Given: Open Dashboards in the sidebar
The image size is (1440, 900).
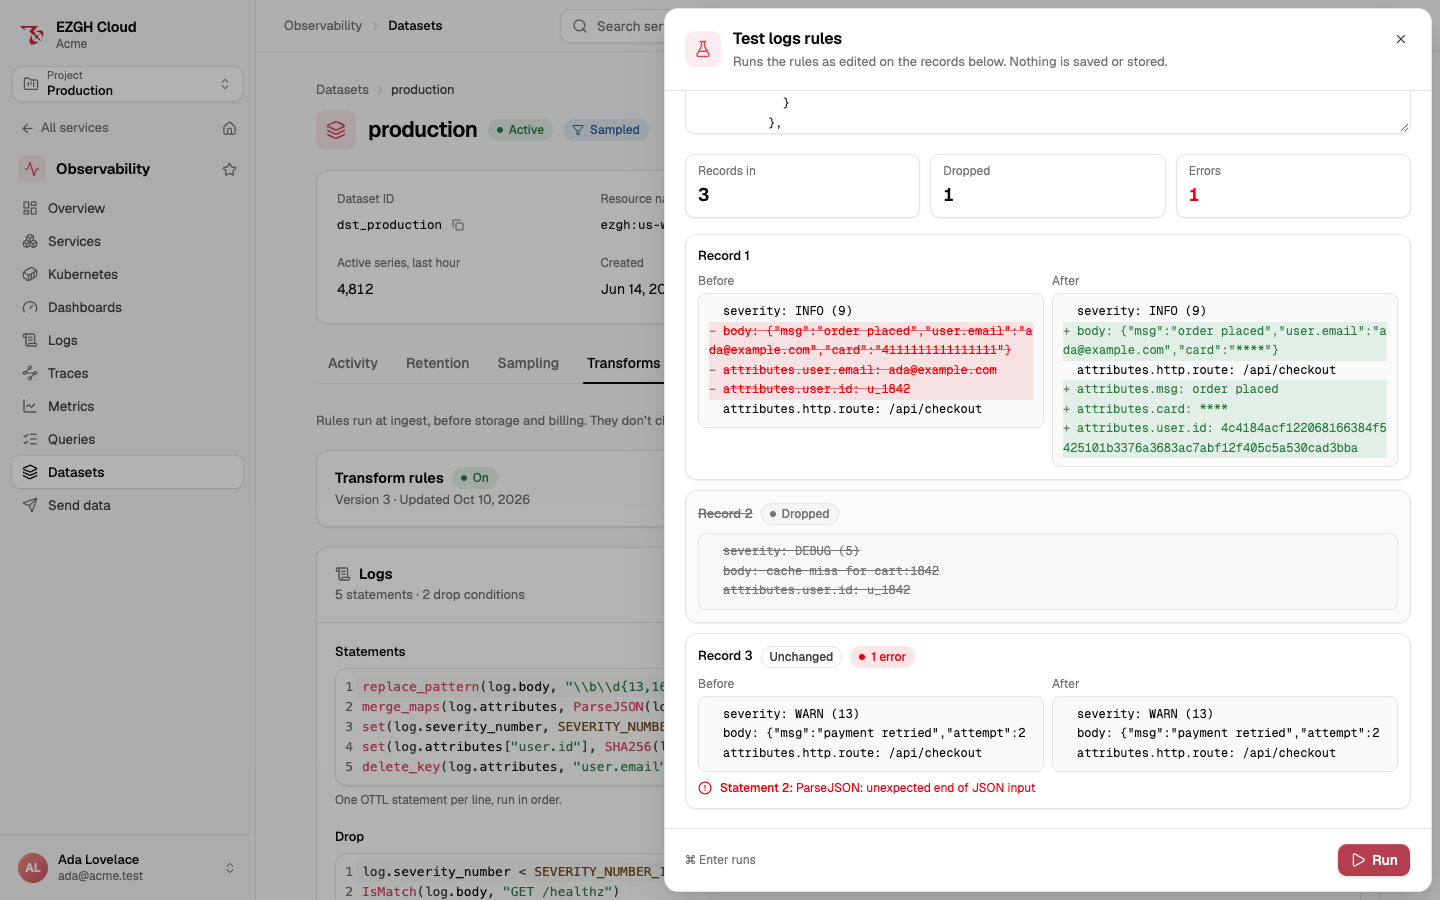Looking at the screenshot, I should point(127,307).
